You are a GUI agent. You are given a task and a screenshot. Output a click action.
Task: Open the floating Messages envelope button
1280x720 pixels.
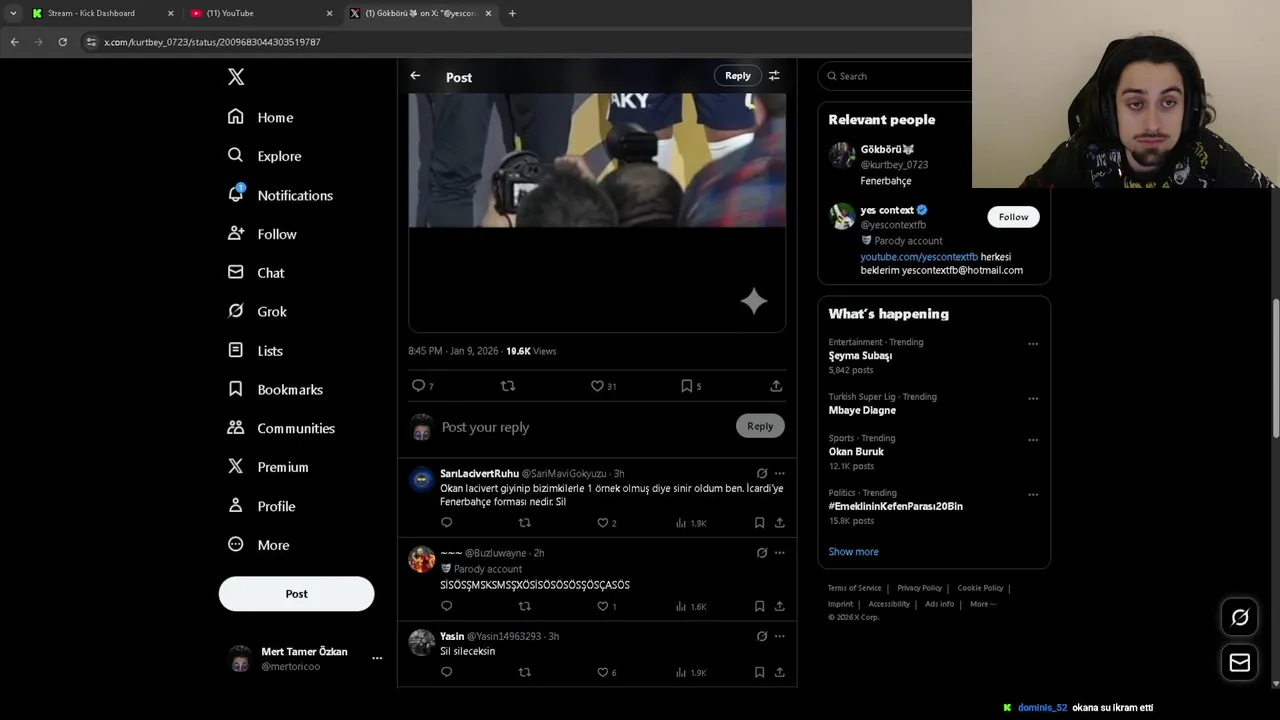pyautogui.click(x=1240, y=662)
